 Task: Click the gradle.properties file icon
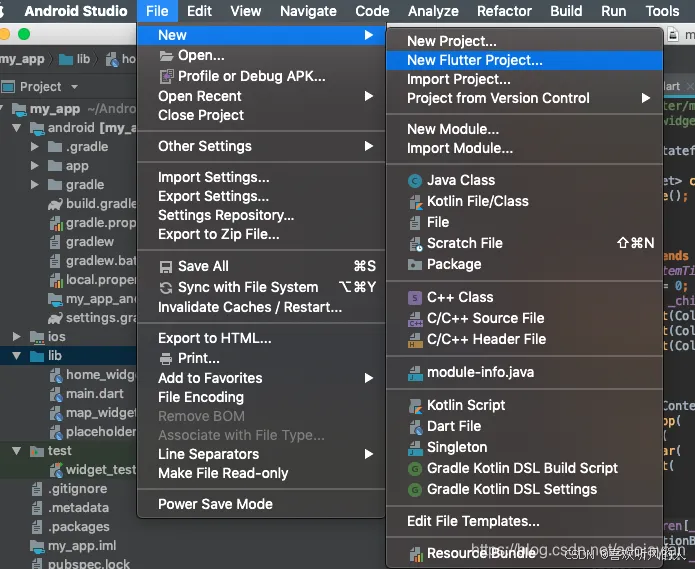[55, 223]
